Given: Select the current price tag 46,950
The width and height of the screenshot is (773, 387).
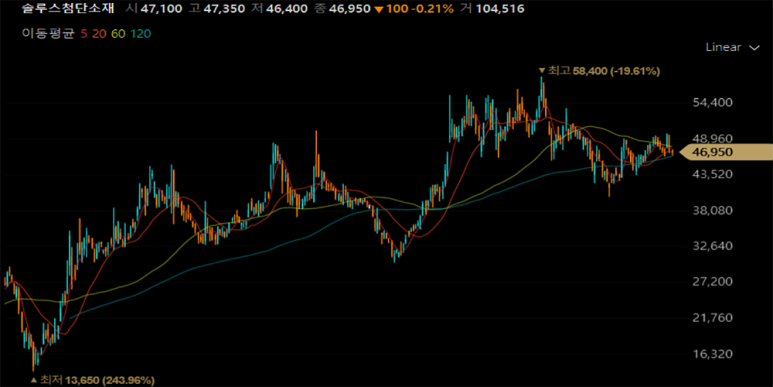Looking at the screenshot, I should [x=726, y=152].
